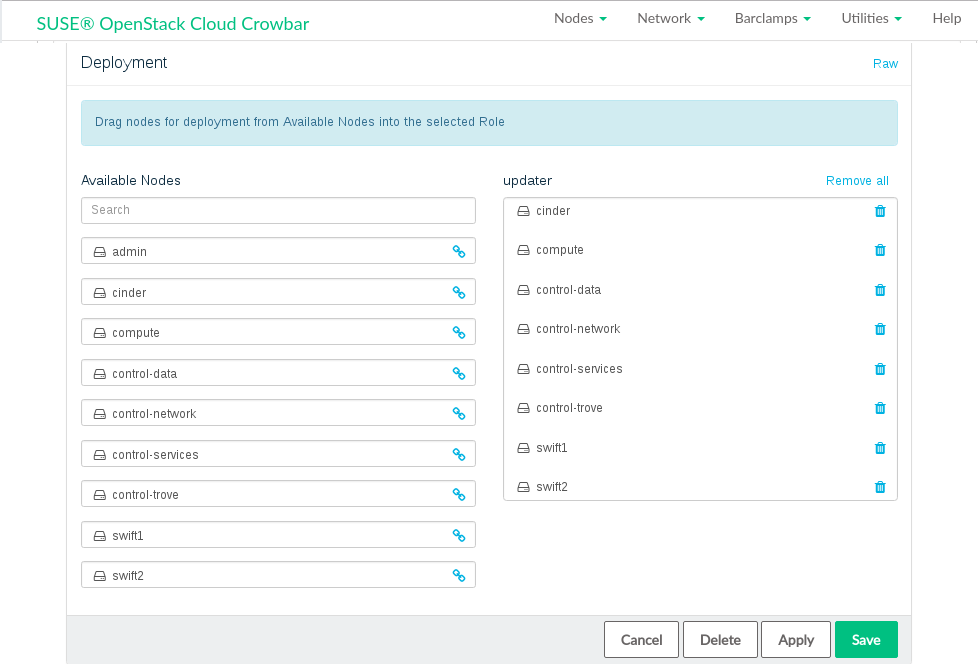The image size is (978, 664).
Task: Trash the control-network entry in updater
Action: pos(880,329)
